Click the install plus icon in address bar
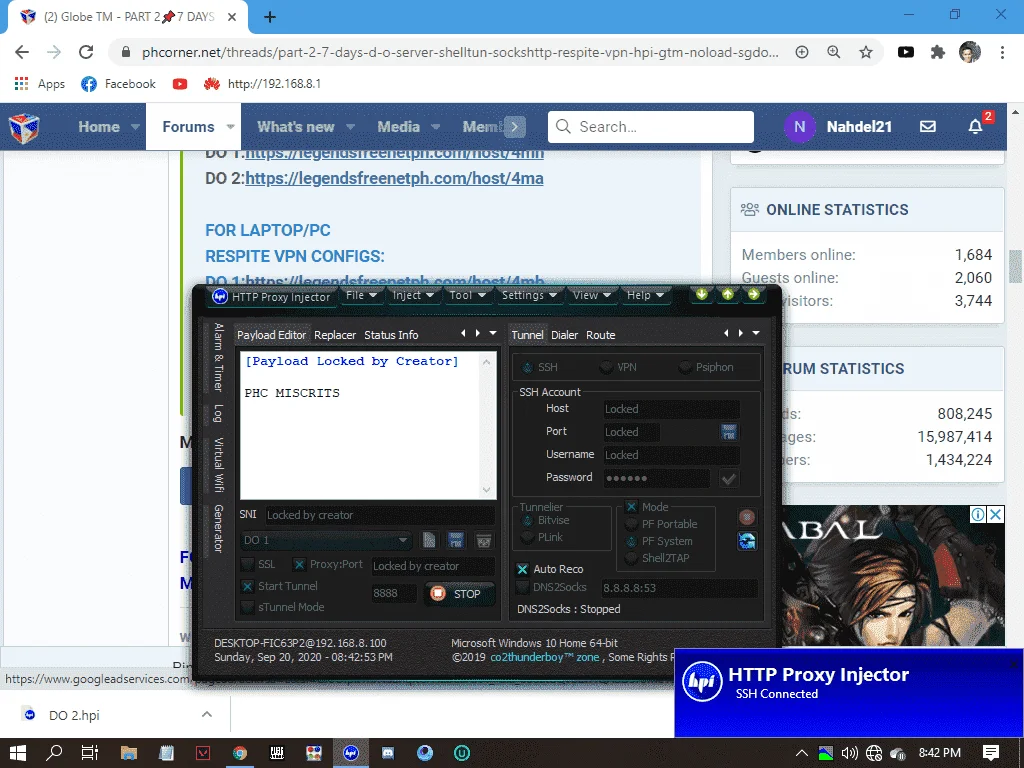 coord(802,52)
